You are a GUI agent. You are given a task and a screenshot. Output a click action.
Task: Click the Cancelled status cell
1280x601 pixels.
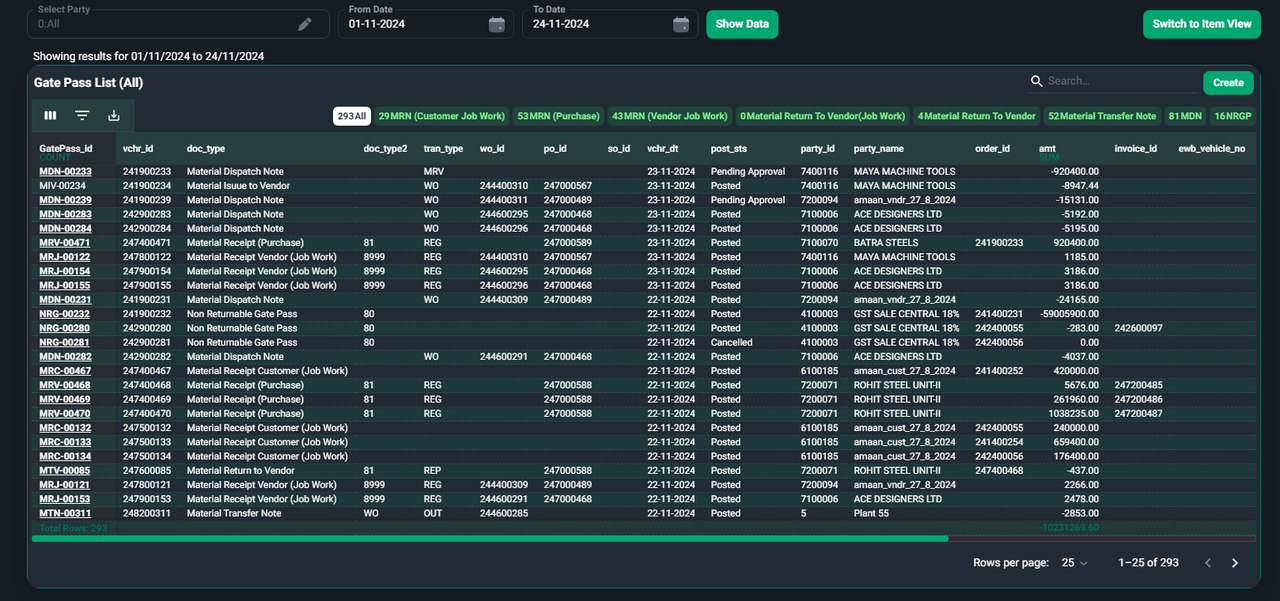click(x=733, y=342)
